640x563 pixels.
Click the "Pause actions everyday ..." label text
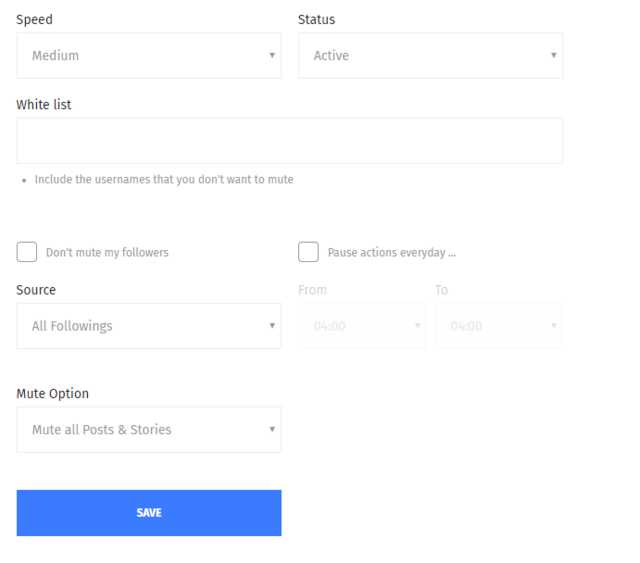coord(392,253)
